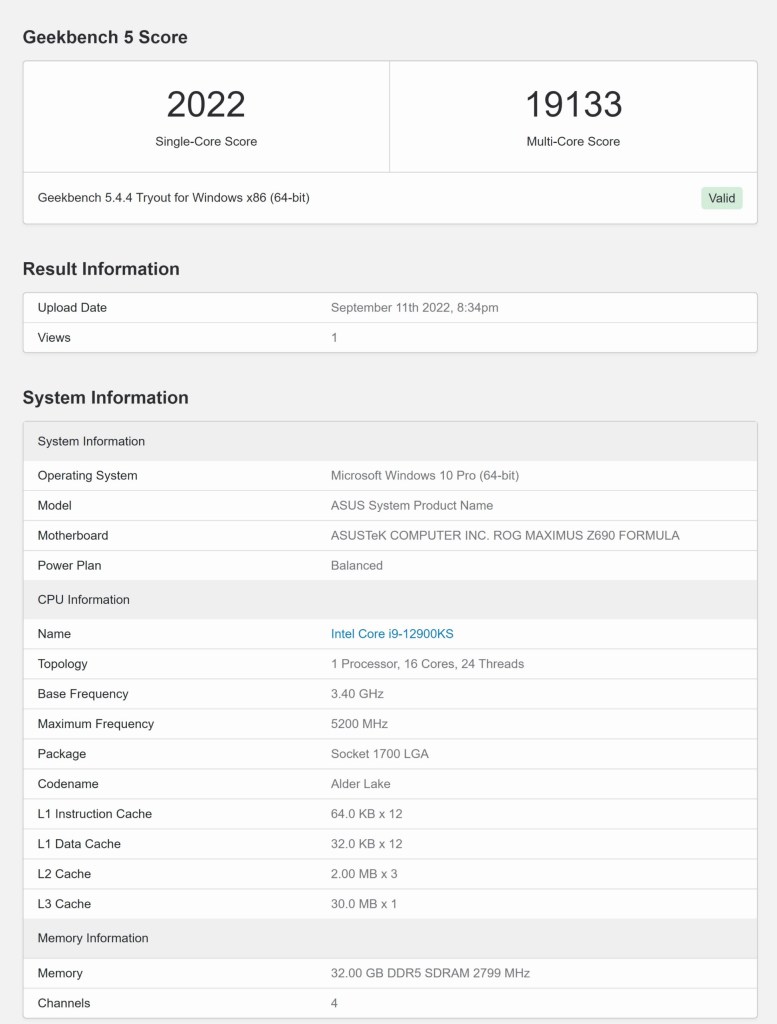Click the Result Information heading

point(101,269)
